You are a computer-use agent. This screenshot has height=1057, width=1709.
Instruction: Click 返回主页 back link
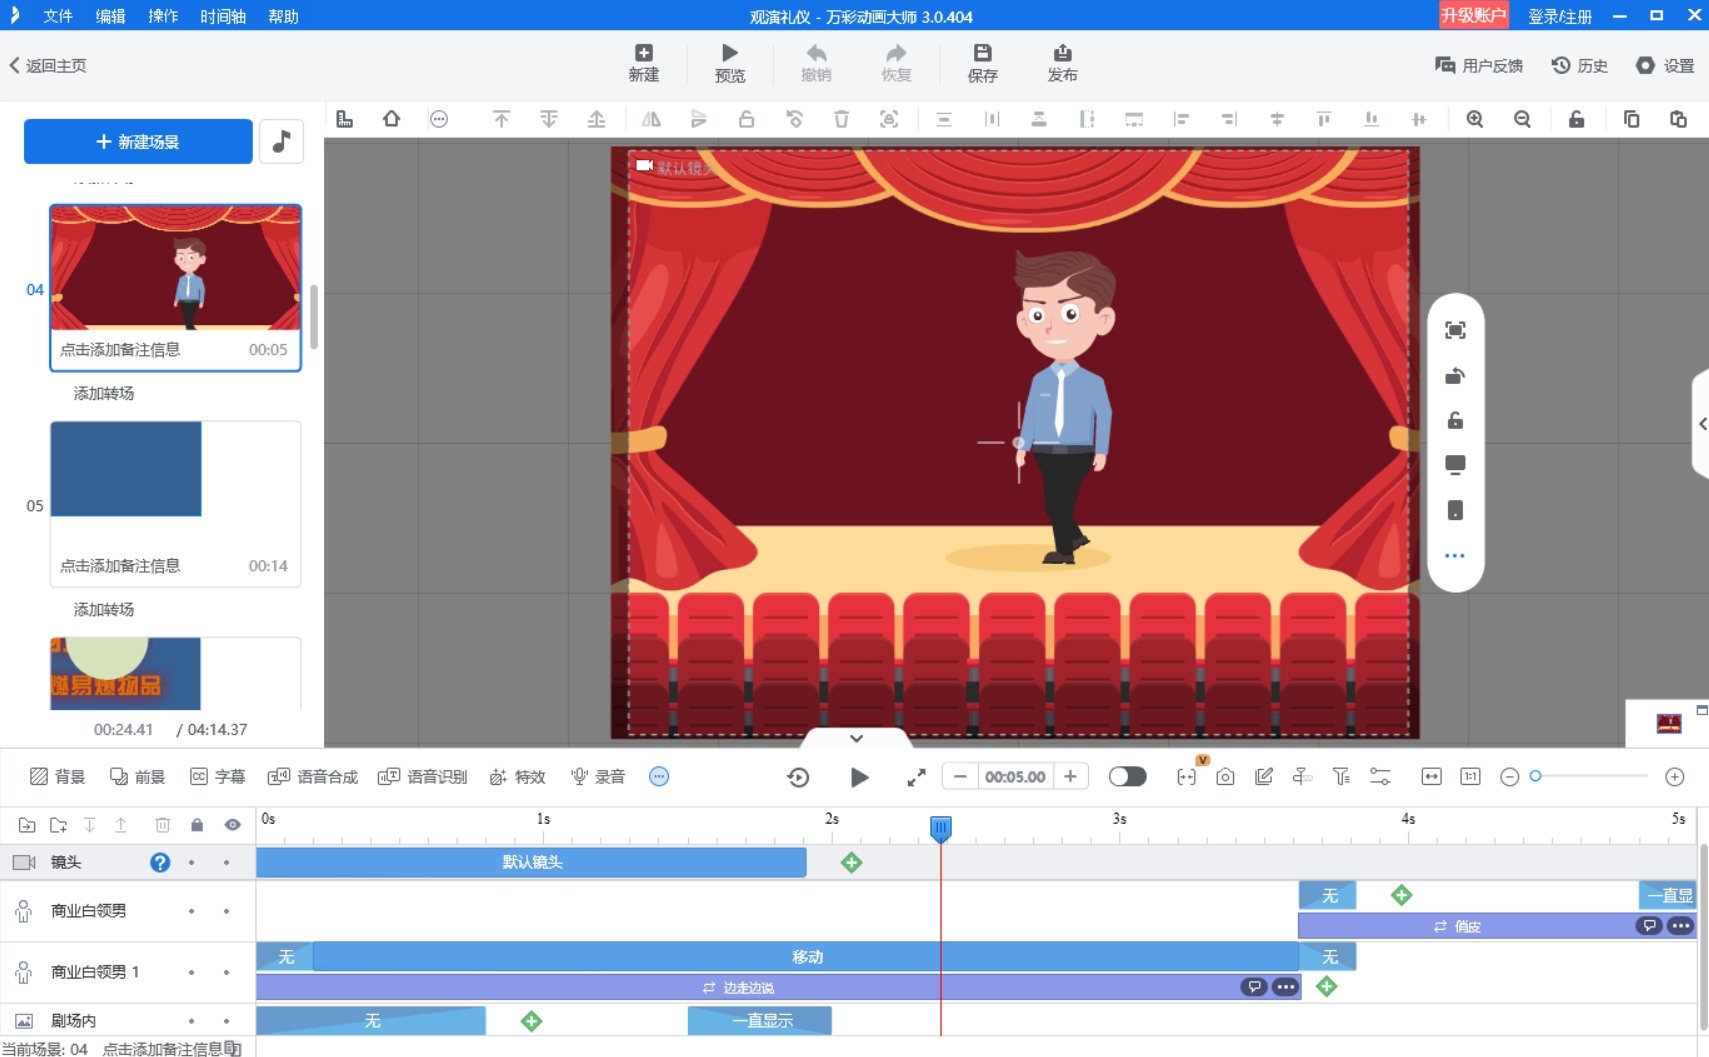(x=48, y=65)
